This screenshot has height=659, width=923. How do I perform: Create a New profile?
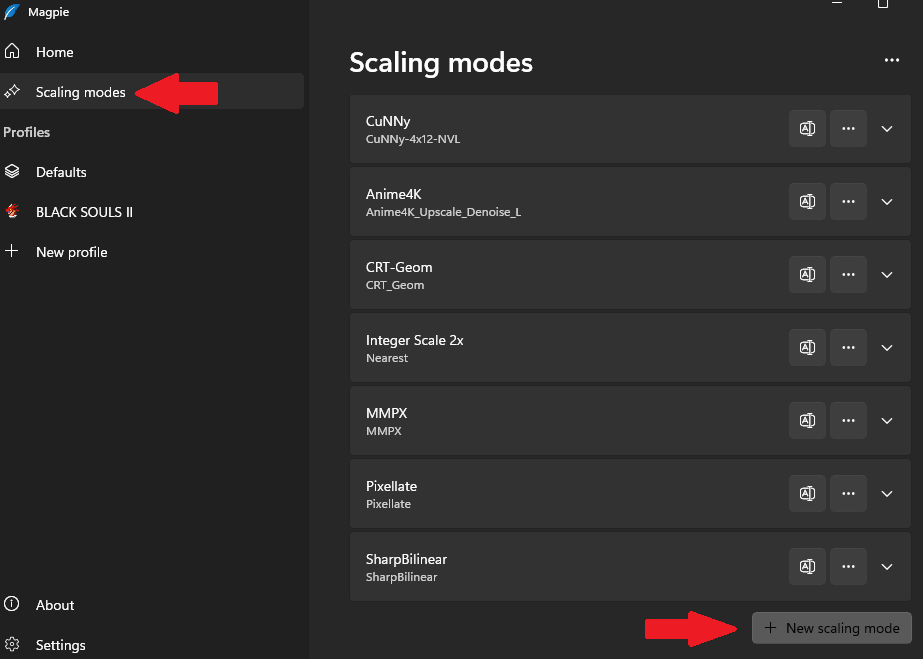click(x=71, y=252)
